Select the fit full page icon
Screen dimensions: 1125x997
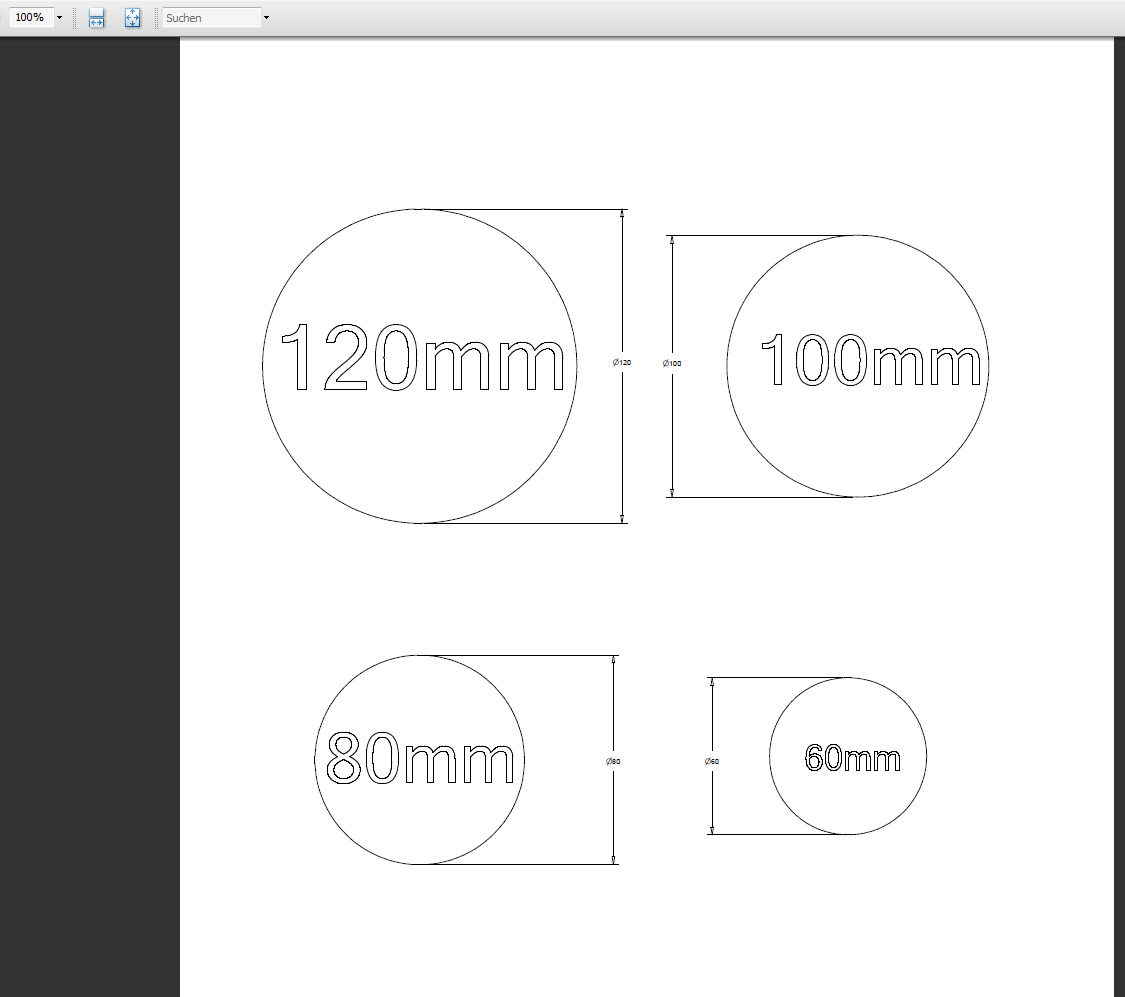(132, 17)
